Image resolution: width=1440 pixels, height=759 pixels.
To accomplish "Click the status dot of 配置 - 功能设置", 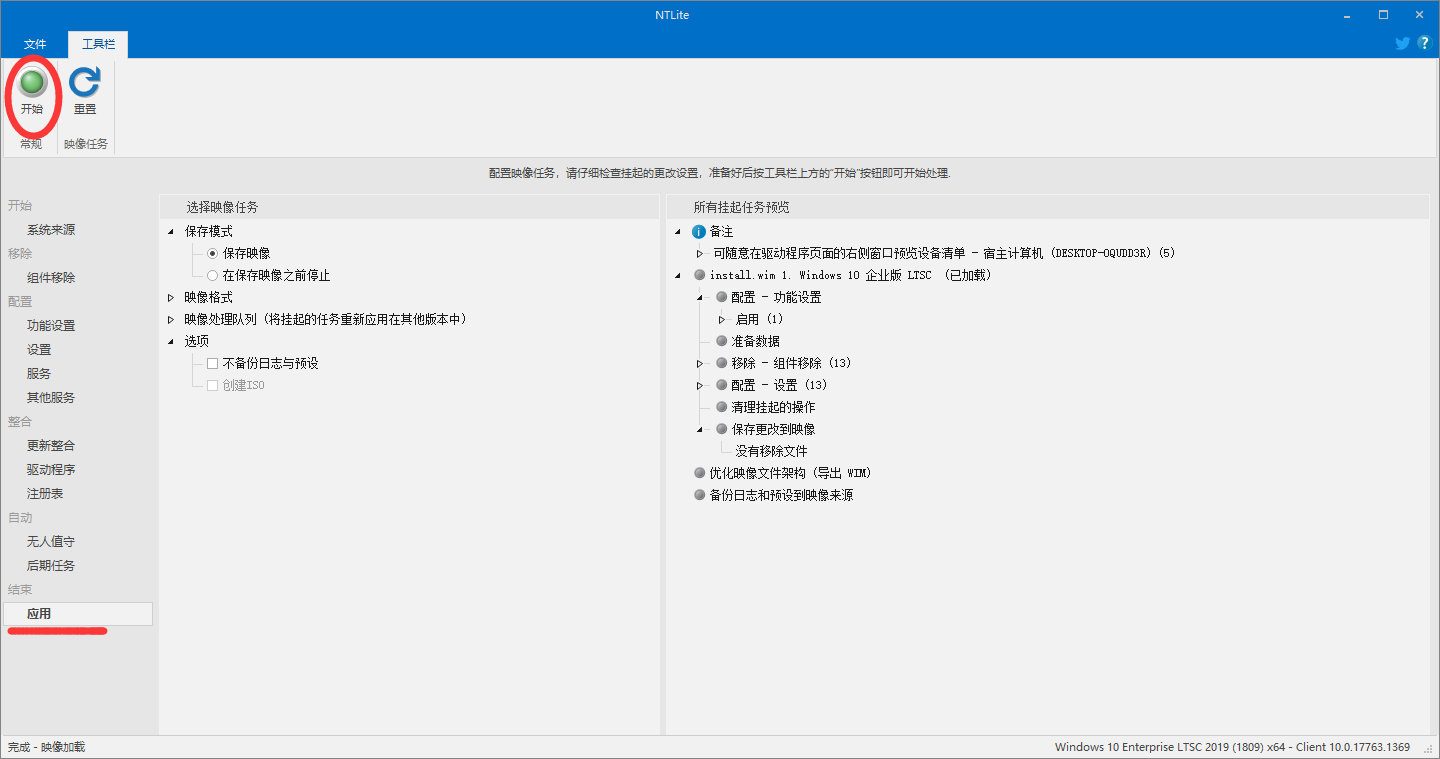I will tap(721, 297).
